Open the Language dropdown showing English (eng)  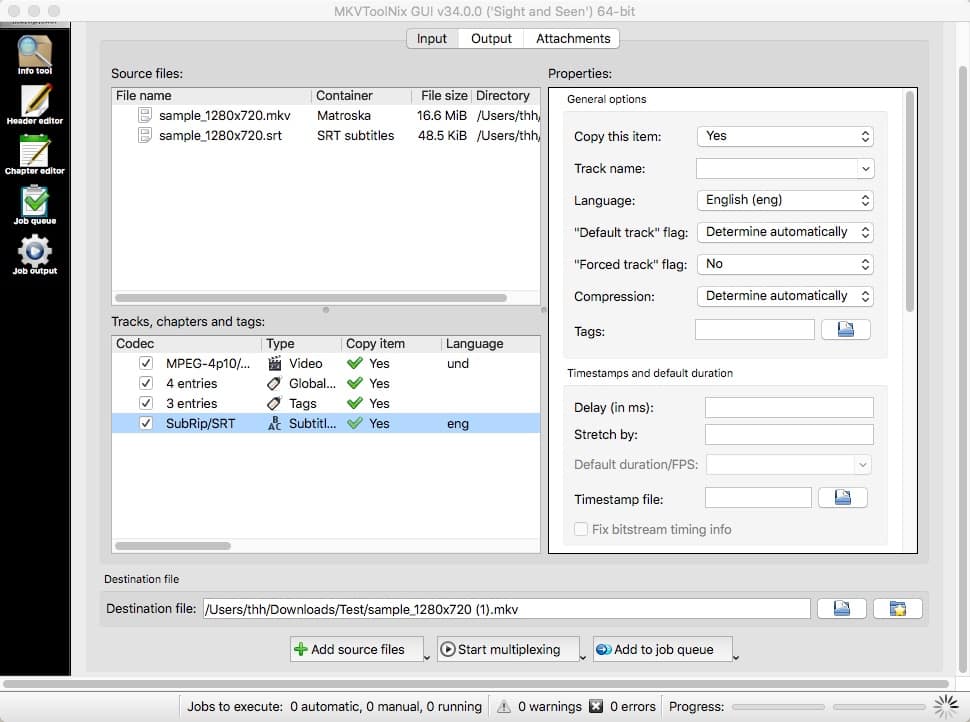[x=784, y=200]
